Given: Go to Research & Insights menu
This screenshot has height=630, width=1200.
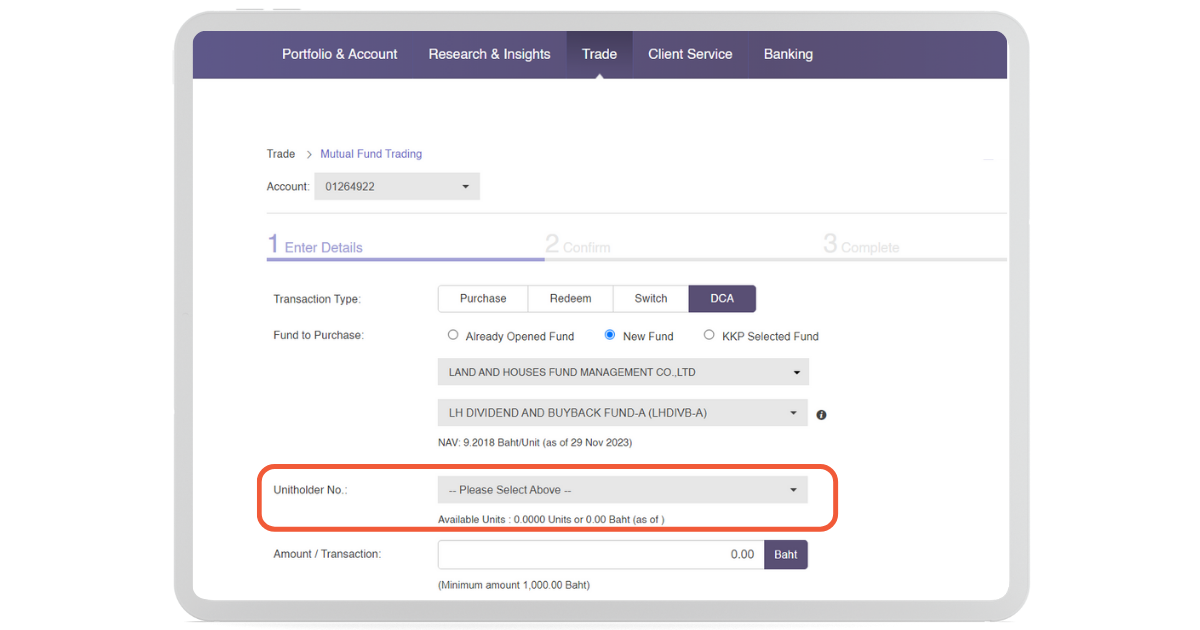Looking at the screenshot, I should [x=489, y=54].
